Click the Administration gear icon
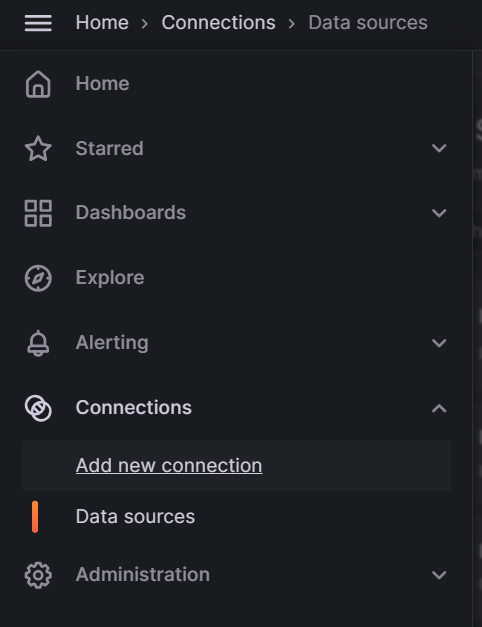Image resolution: width=482 pixels, height=627 pixels. pos(38,575)
